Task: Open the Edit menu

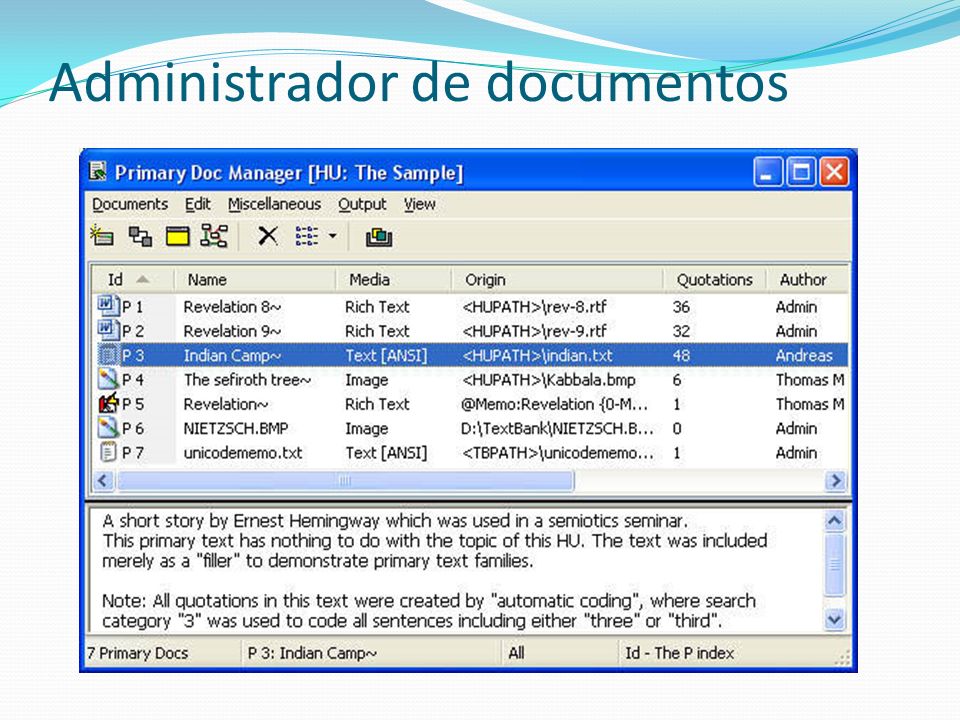Action: (x=198, y=204)
